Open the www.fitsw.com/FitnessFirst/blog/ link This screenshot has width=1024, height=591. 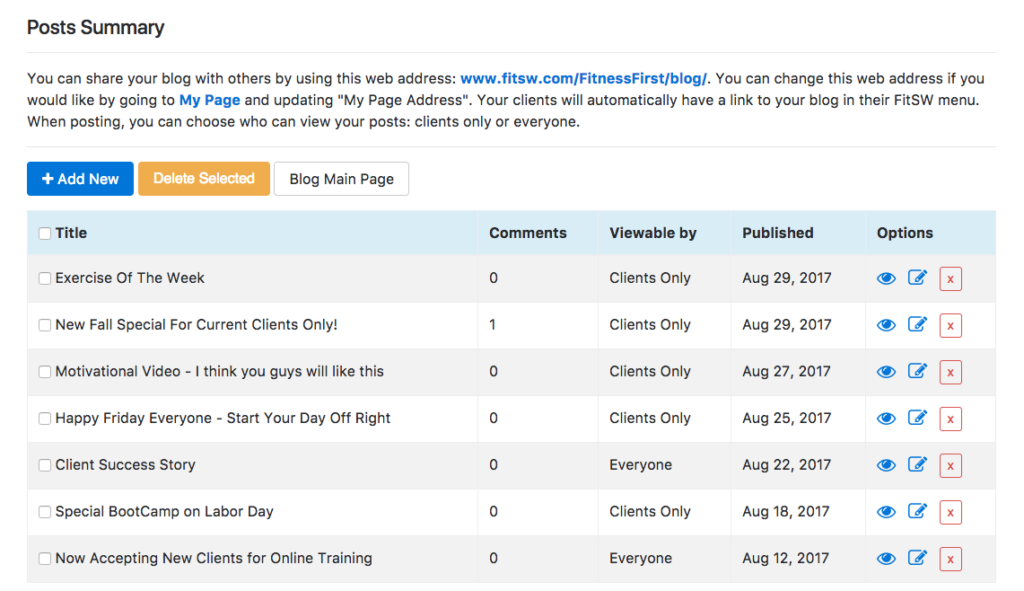(583, 78)
